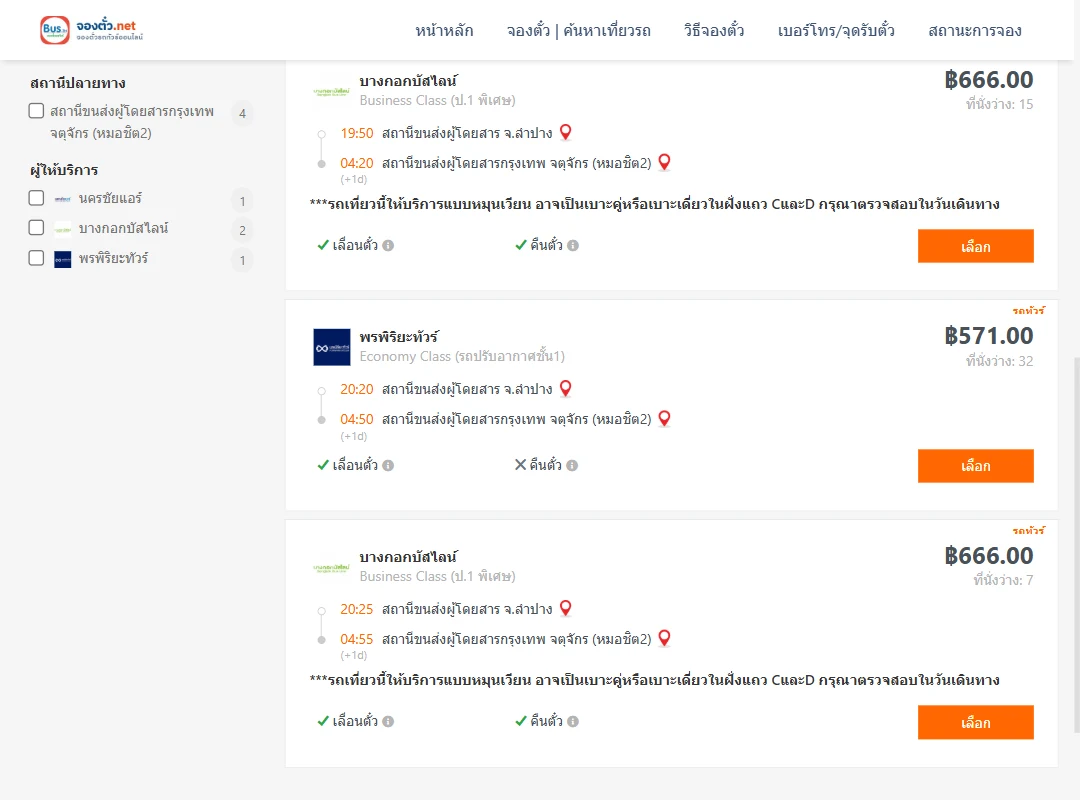This screenshot has height=800, width=1080.
Task: Show map pin for 04:50 Mo Chit 2 arrival
Action: point(664,419)
